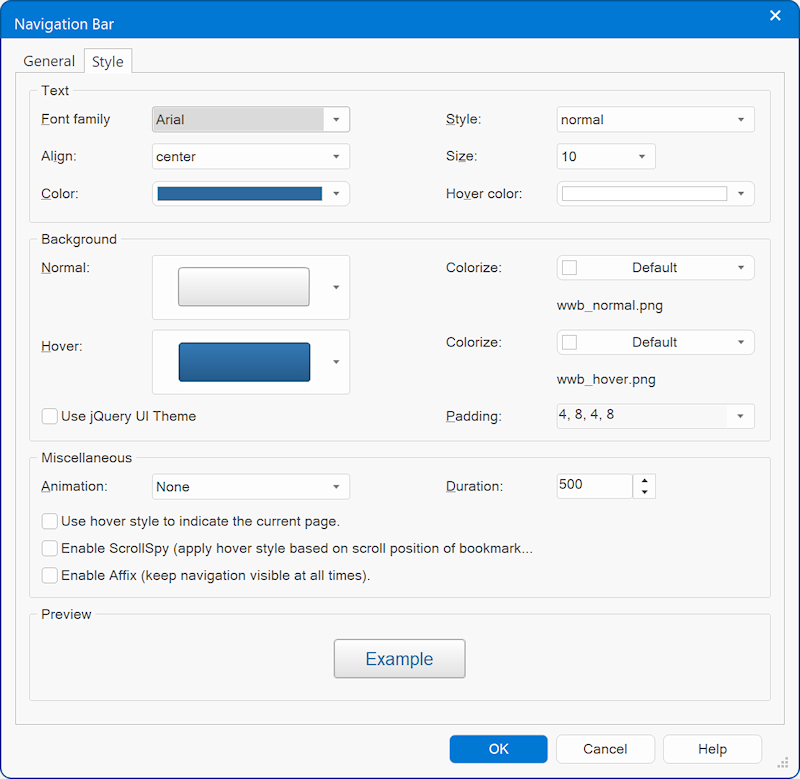The image size is (800, 779).
Task: Switch to the General tab
Action: pyautogui.click(x=49, y=61)
